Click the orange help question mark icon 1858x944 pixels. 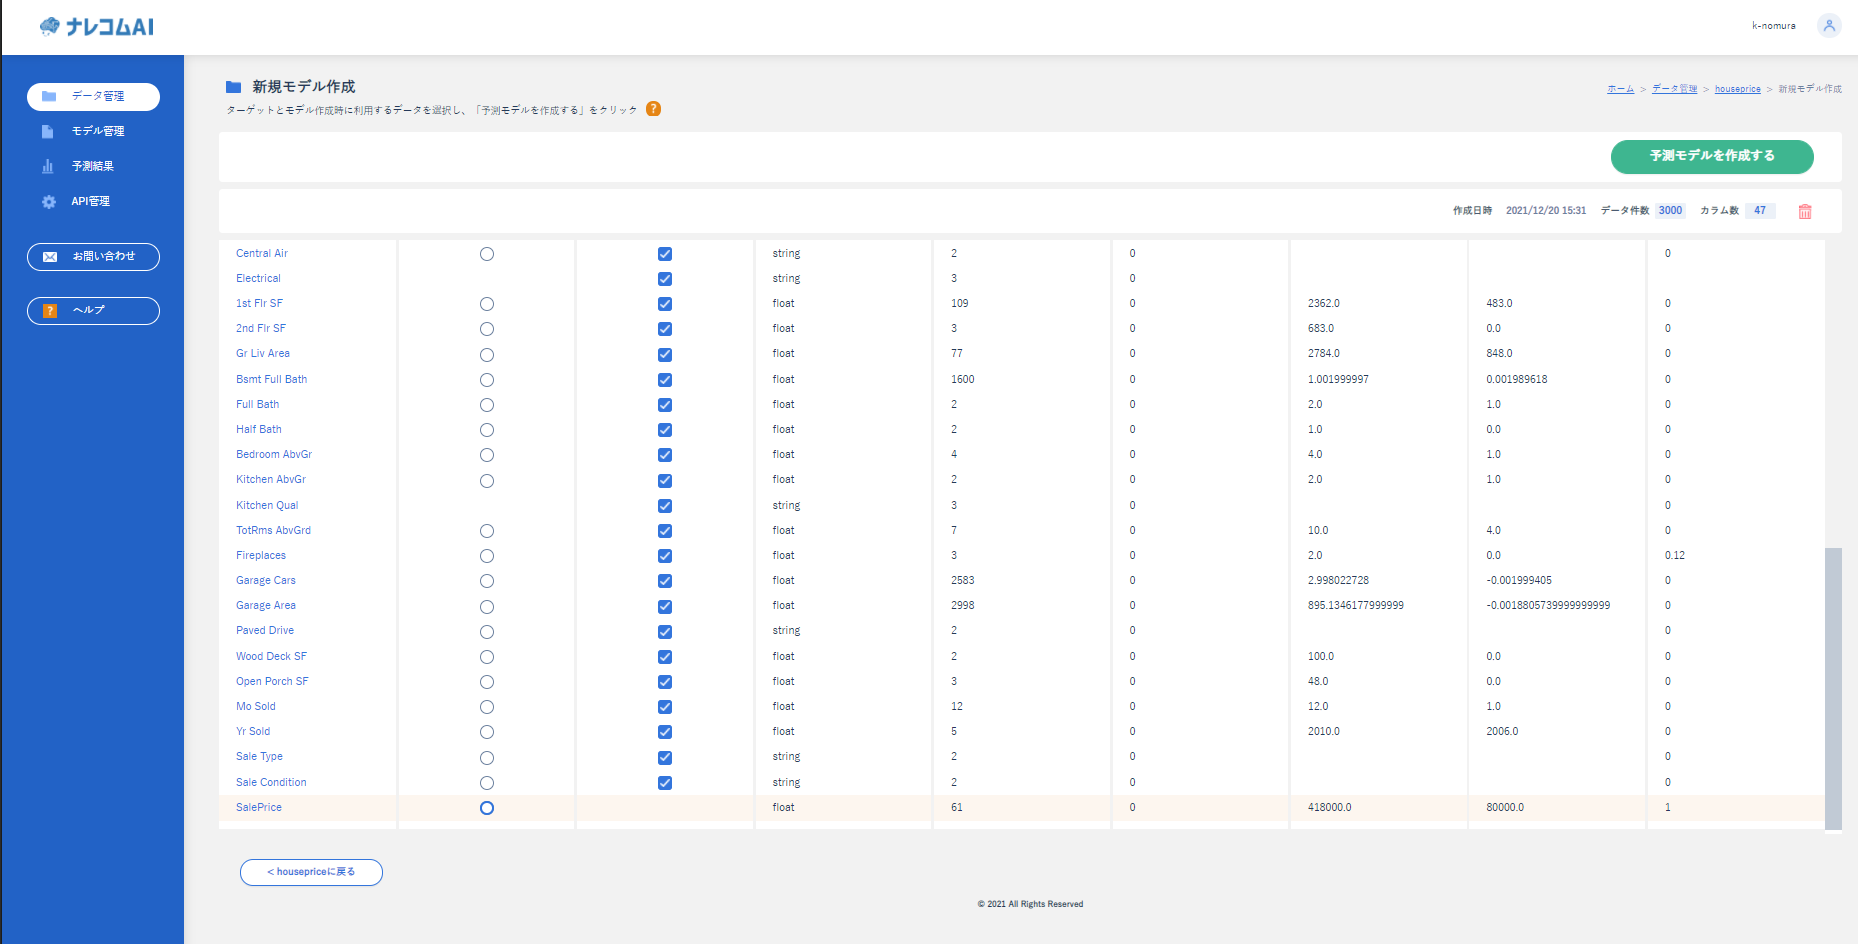pos(653,109)
